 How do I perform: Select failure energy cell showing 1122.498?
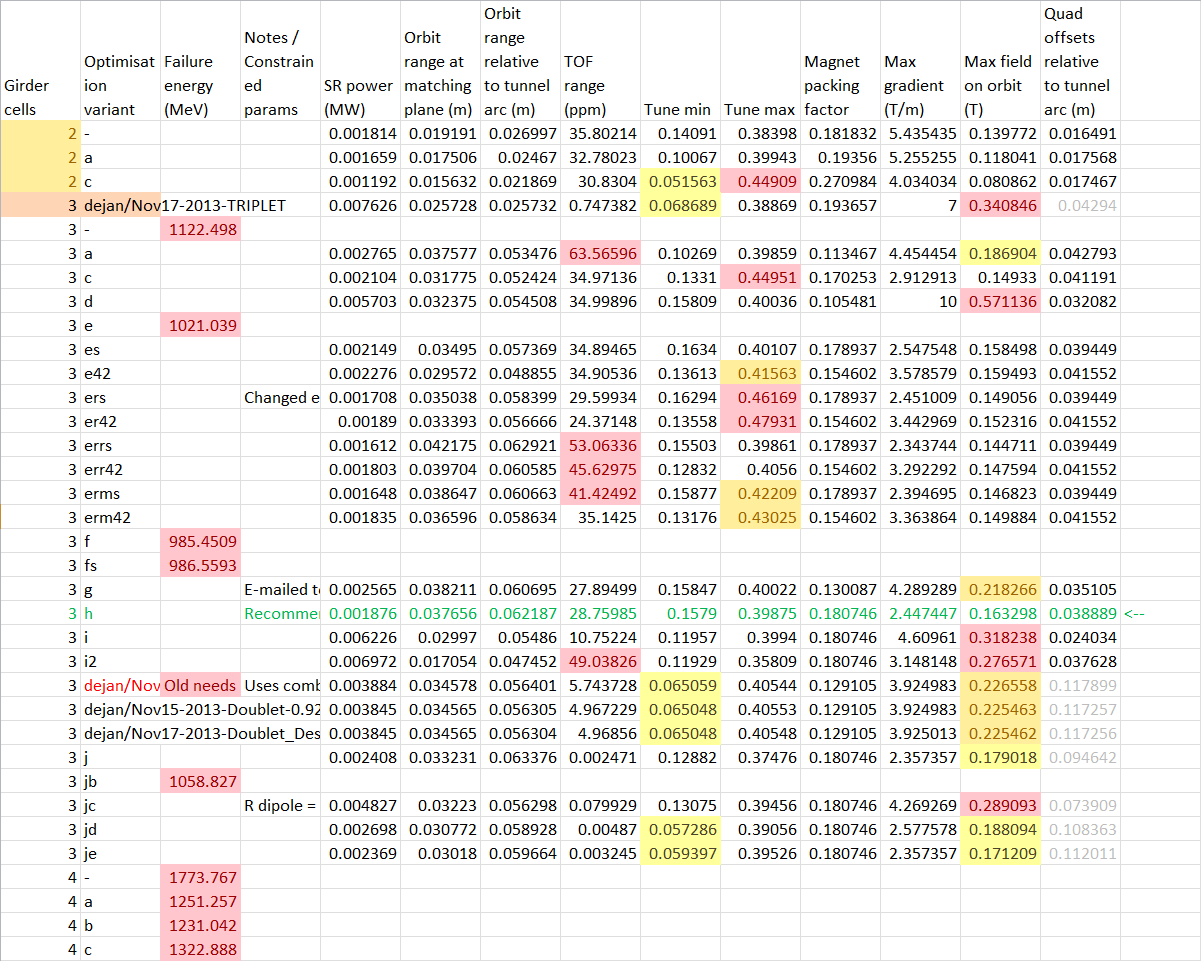click(200, 230)
